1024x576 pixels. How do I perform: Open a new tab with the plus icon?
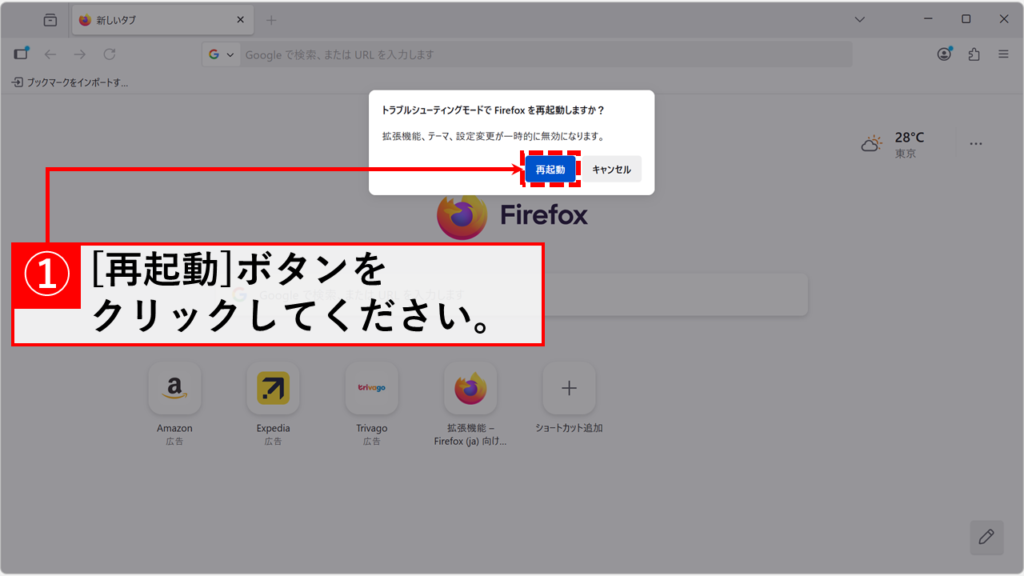click(x=271, y=20)
